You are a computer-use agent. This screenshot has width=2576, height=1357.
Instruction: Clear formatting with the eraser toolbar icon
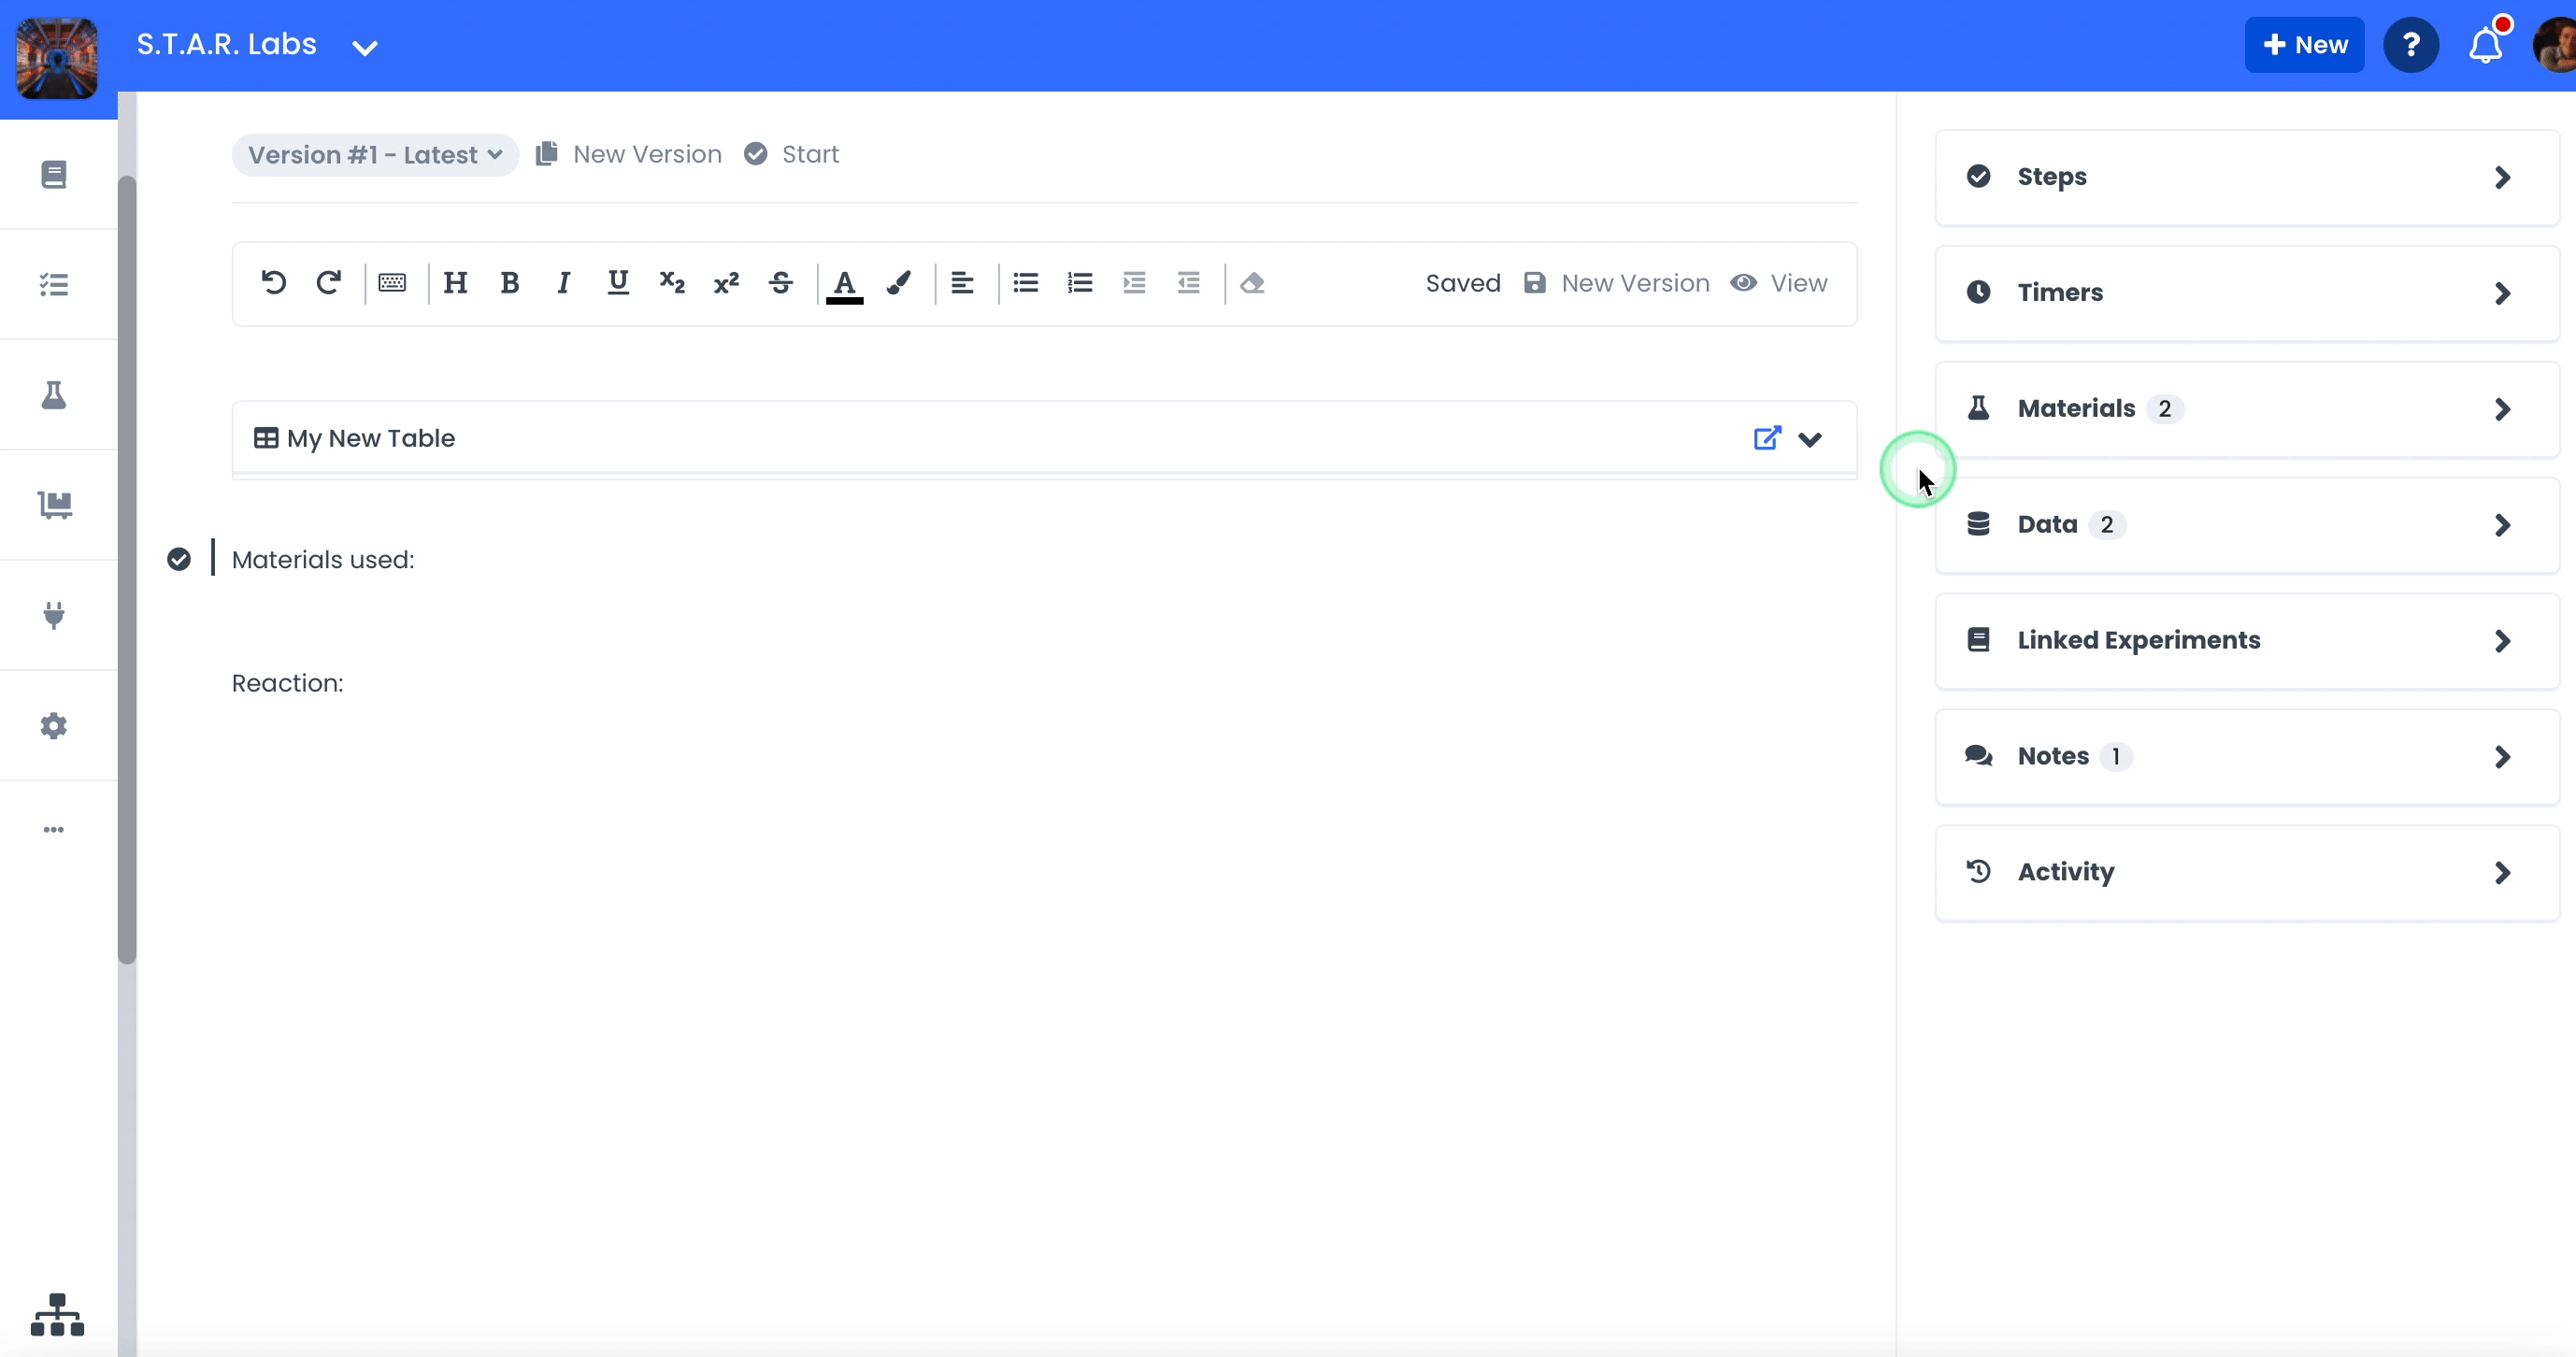coord(1252,283)
